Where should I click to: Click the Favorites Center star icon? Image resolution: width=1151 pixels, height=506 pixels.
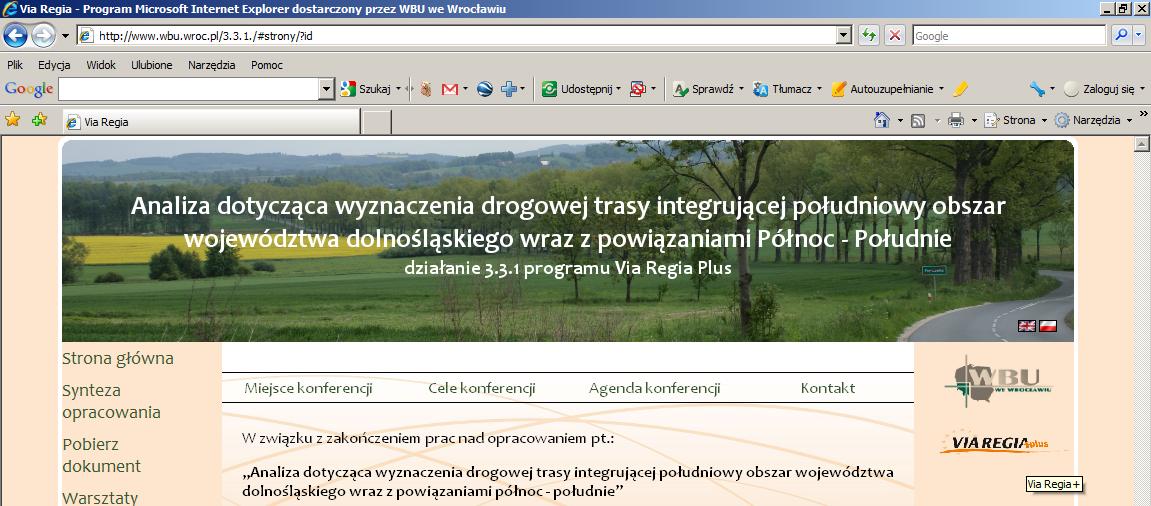12,120
